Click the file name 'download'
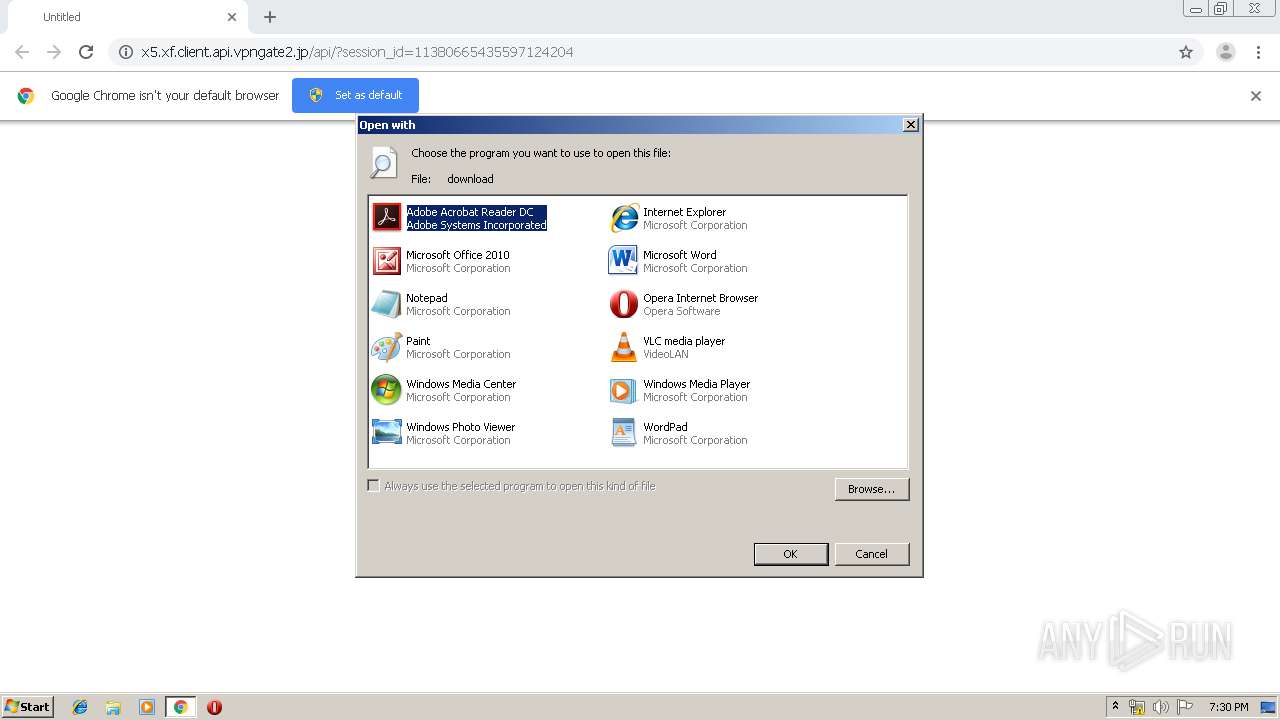The height and width of the screenshot is (720, 1280). [470, 179]
